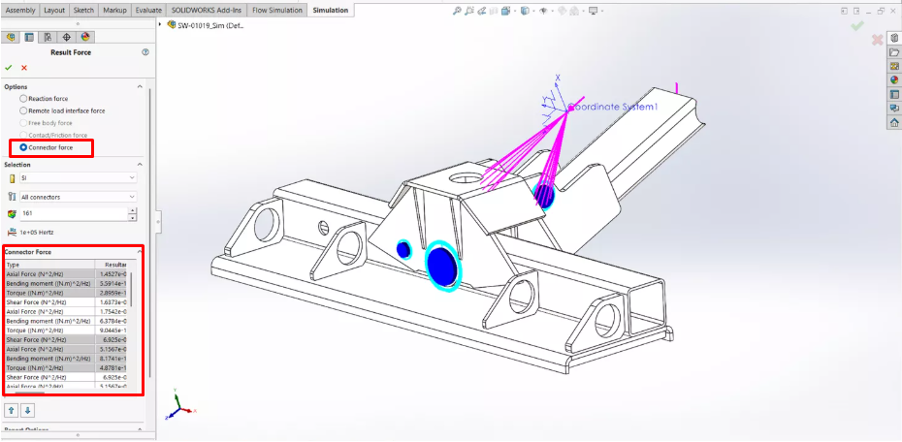The image size is (902, 442).
Task: Select Torque row valued 9.0445e
Action: [67, 330]
